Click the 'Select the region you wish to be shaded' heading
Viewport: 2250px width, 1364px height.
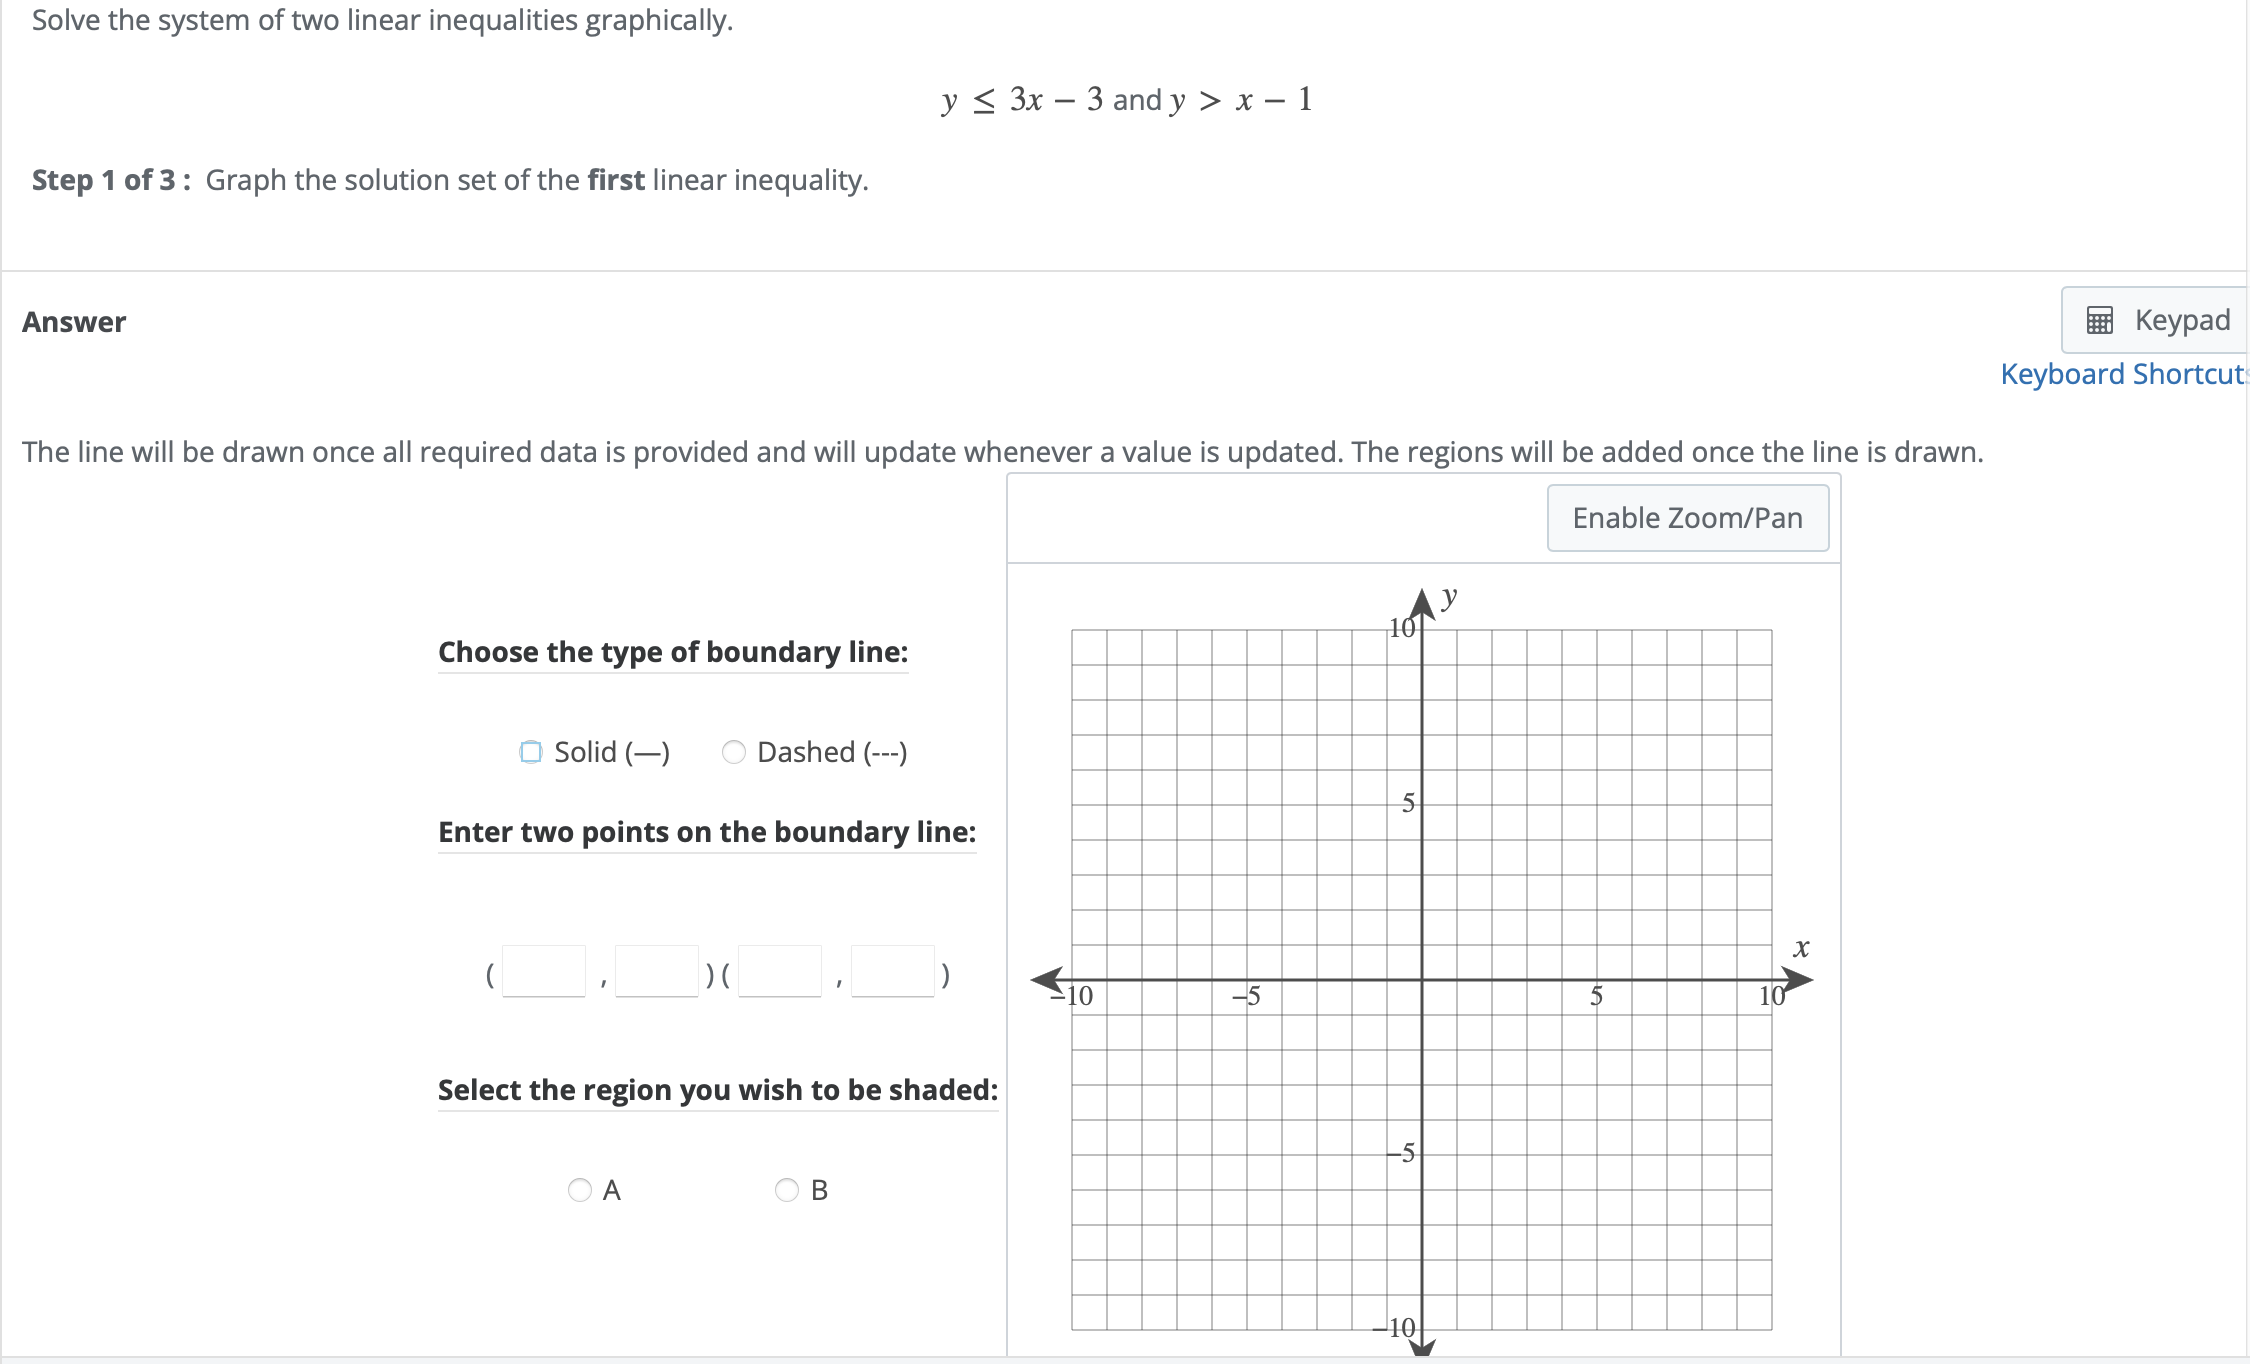(716, 1090)
